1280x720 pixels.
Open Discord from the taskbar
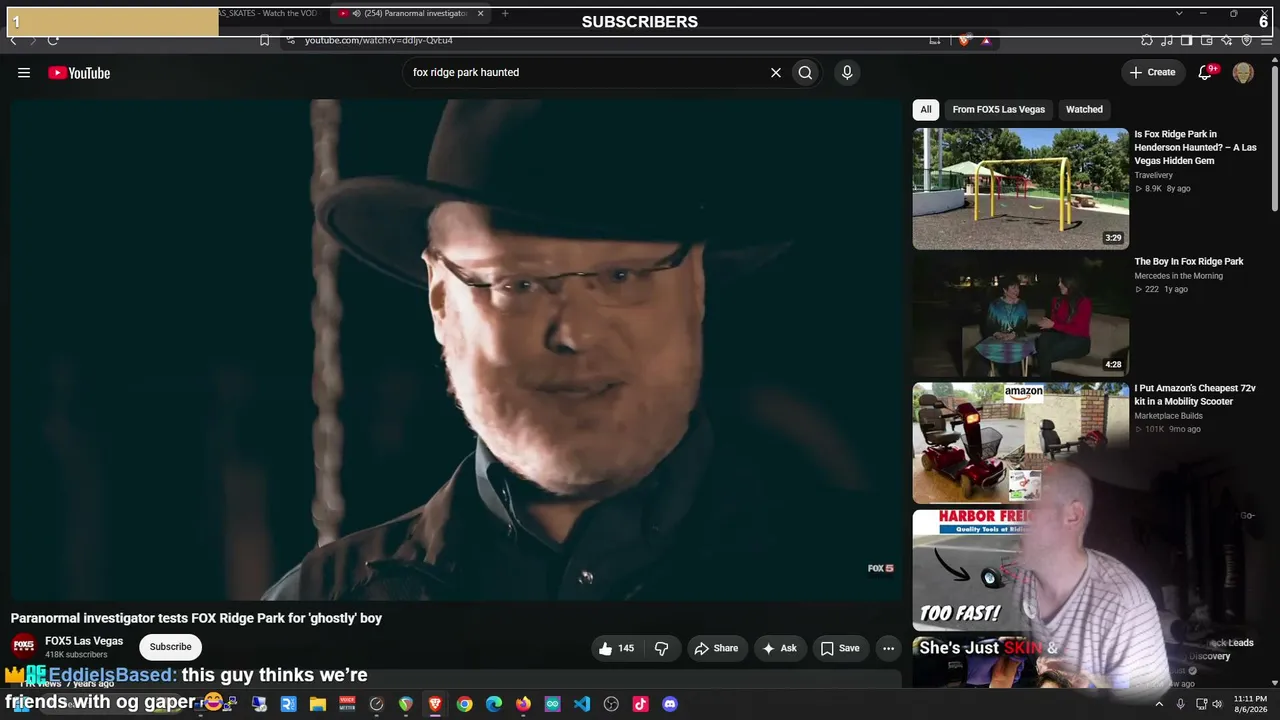pyautogui.click(x=670, y=704)
